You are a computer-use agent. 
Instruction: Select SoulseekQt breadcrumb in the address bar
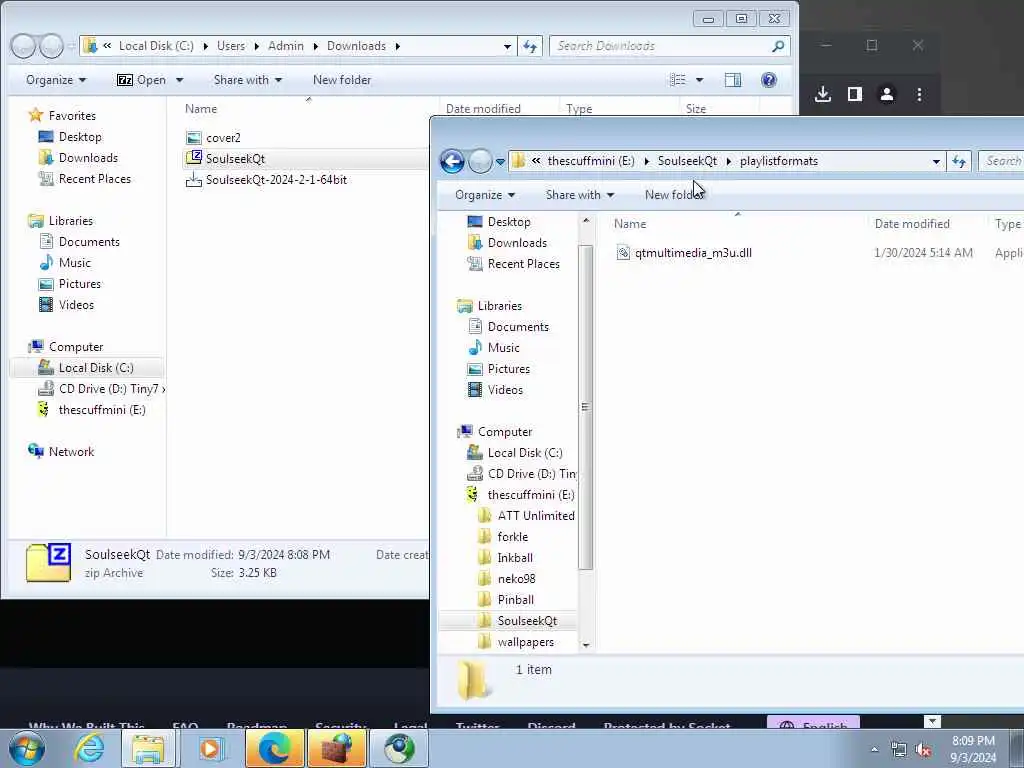click(687, 161)
